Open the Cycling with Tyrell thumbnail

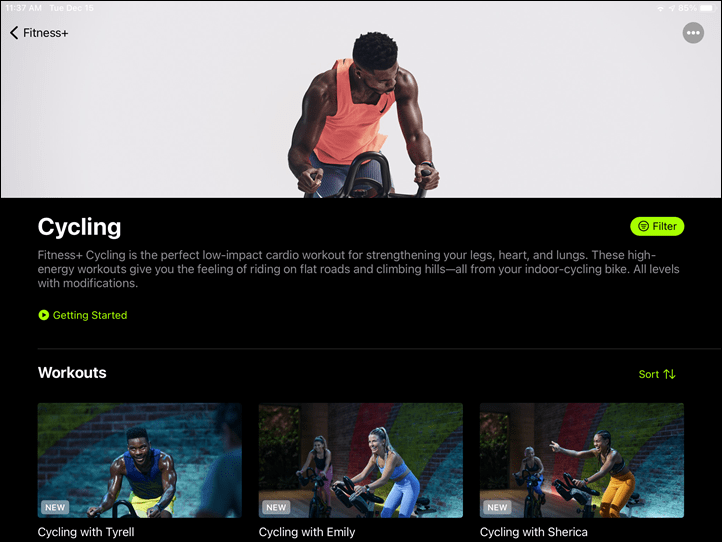tap(140, 460)
